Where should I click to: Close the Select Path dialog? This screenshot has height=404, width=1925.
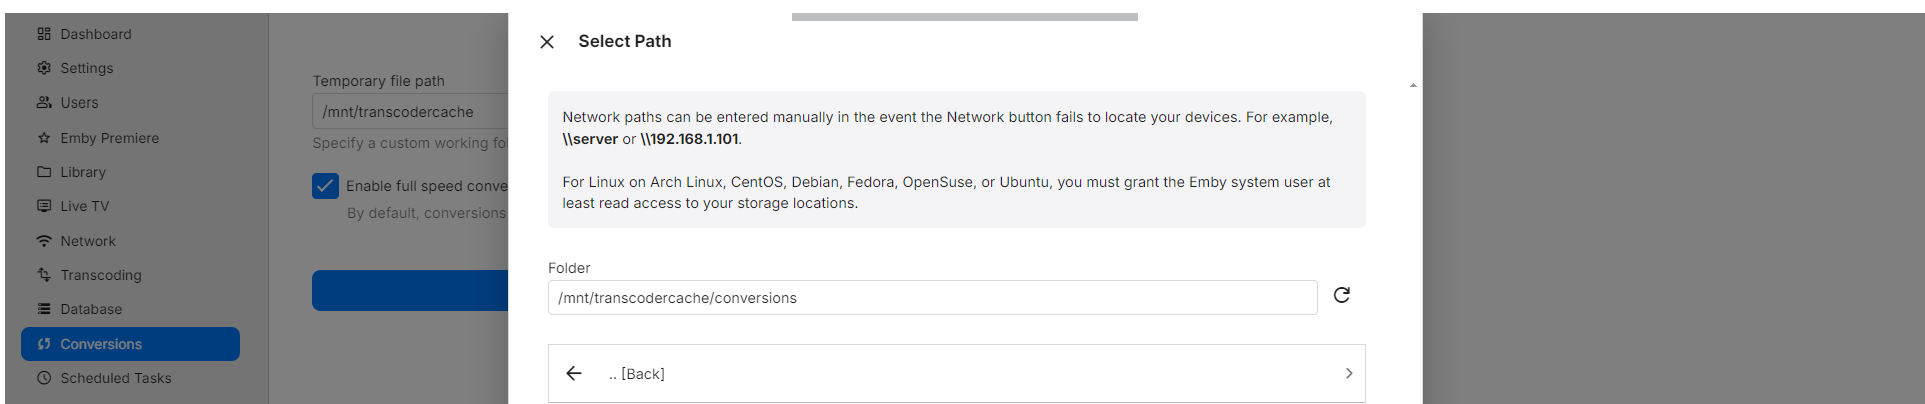[x=547, y=42]
